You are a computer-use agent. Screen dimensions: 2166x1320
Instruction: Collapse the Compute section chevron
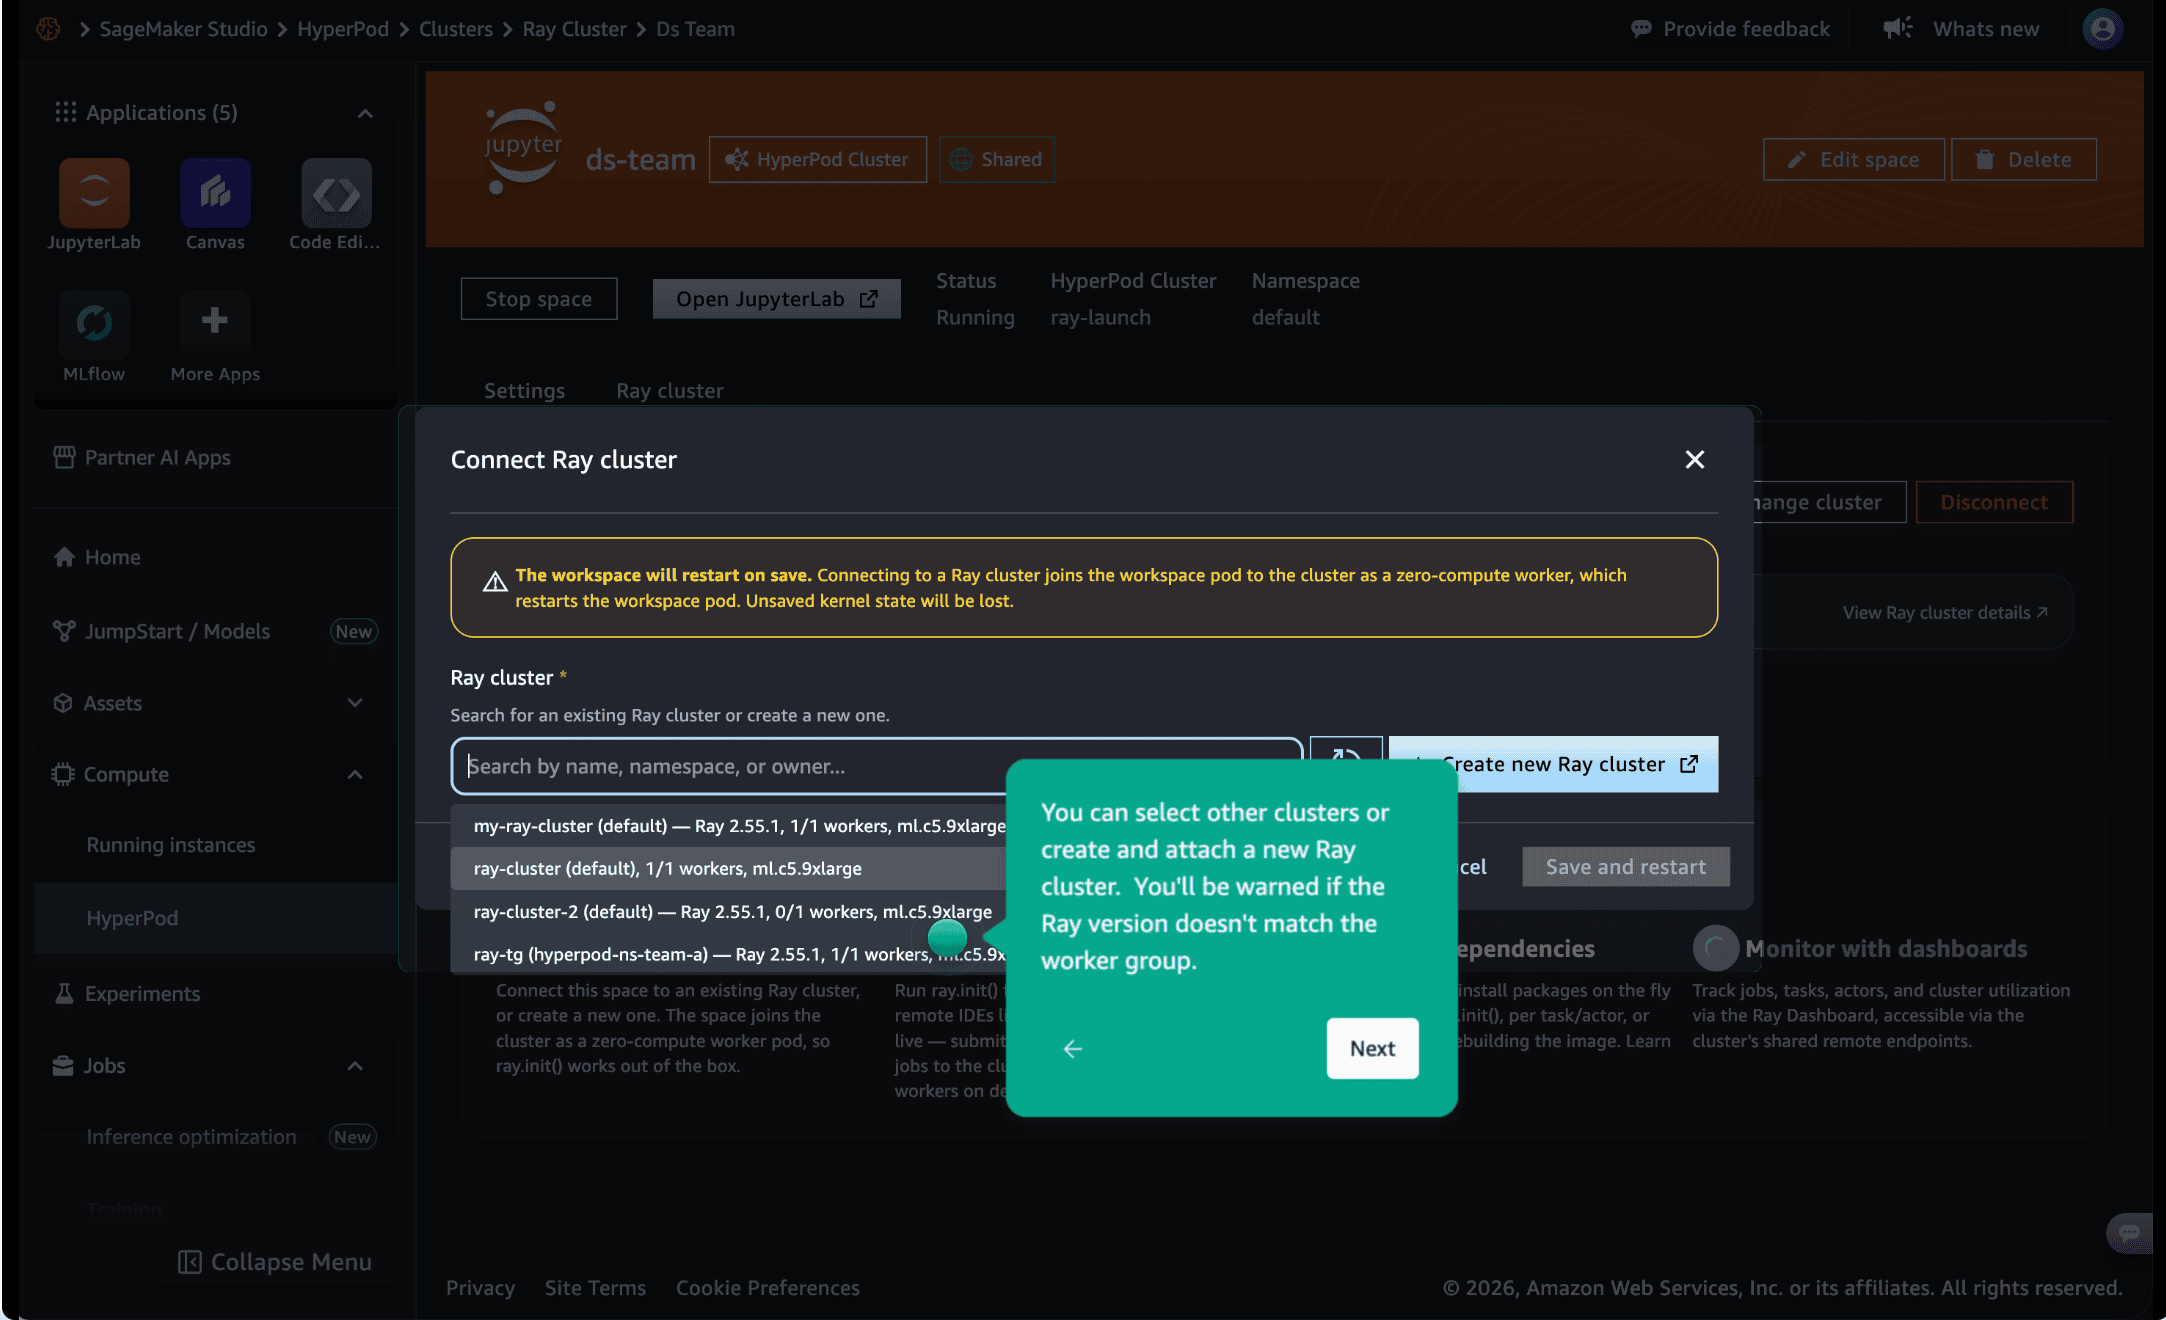click(355, 775)
